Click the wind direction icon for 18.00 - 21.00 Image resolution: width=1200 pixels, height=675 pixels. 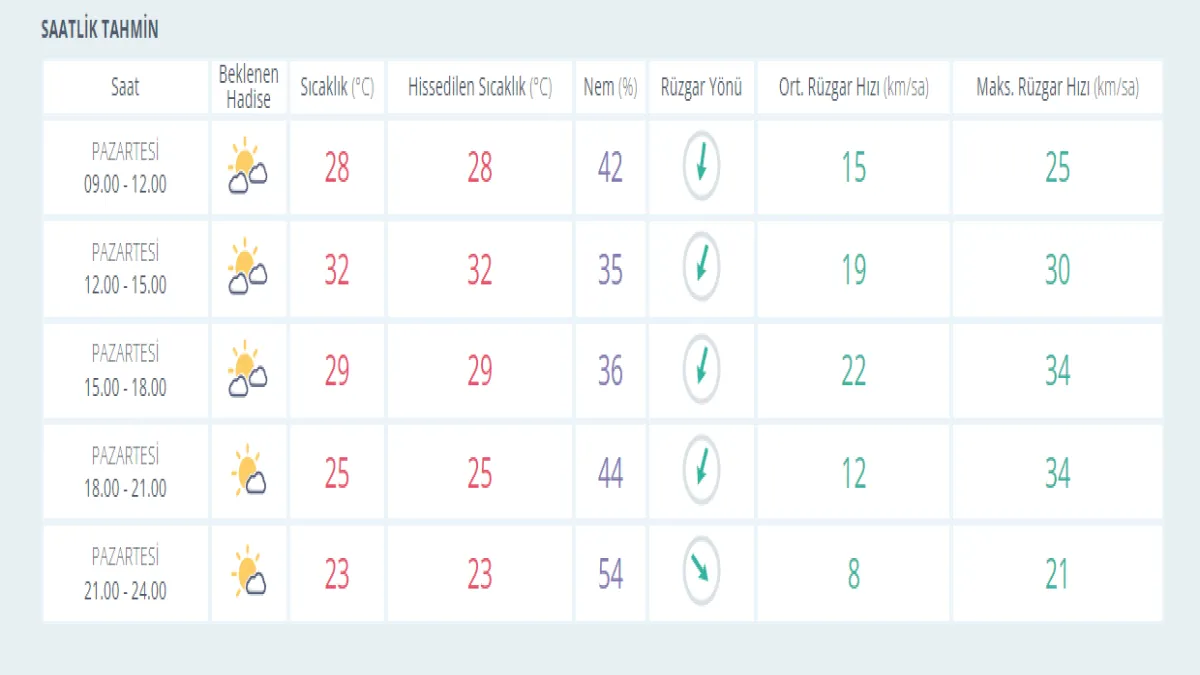click(701, 470)
